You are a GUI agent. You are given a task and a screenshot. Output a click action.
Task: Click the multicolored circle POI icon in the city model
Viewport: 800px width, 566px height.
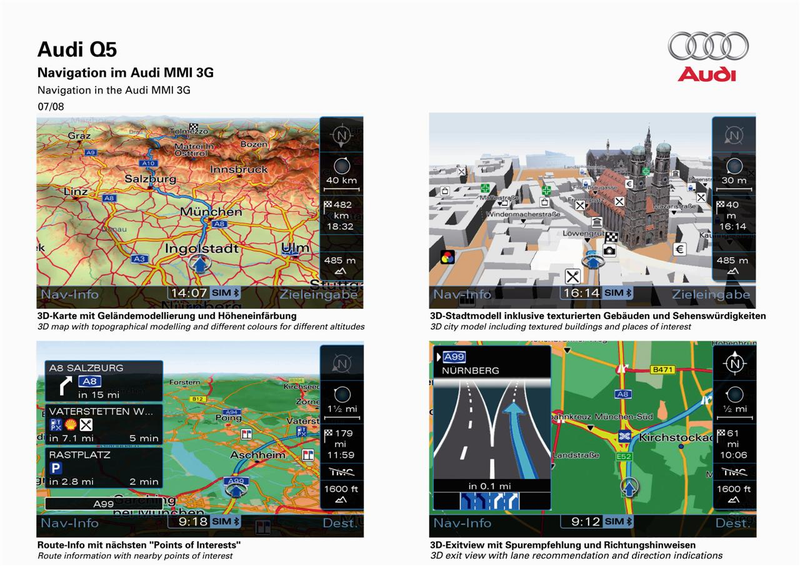447,257
